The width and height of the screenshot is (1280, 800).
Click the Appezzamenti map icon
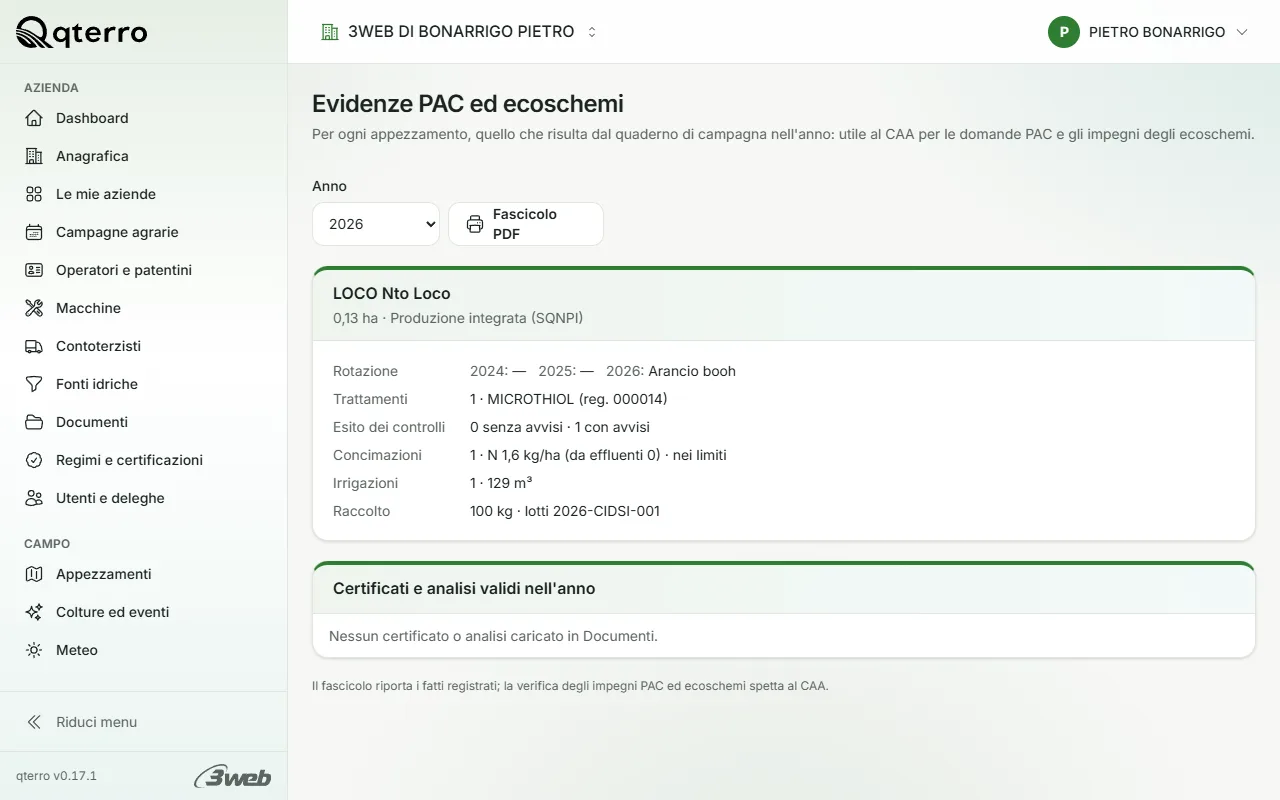[x=34, y=574]
